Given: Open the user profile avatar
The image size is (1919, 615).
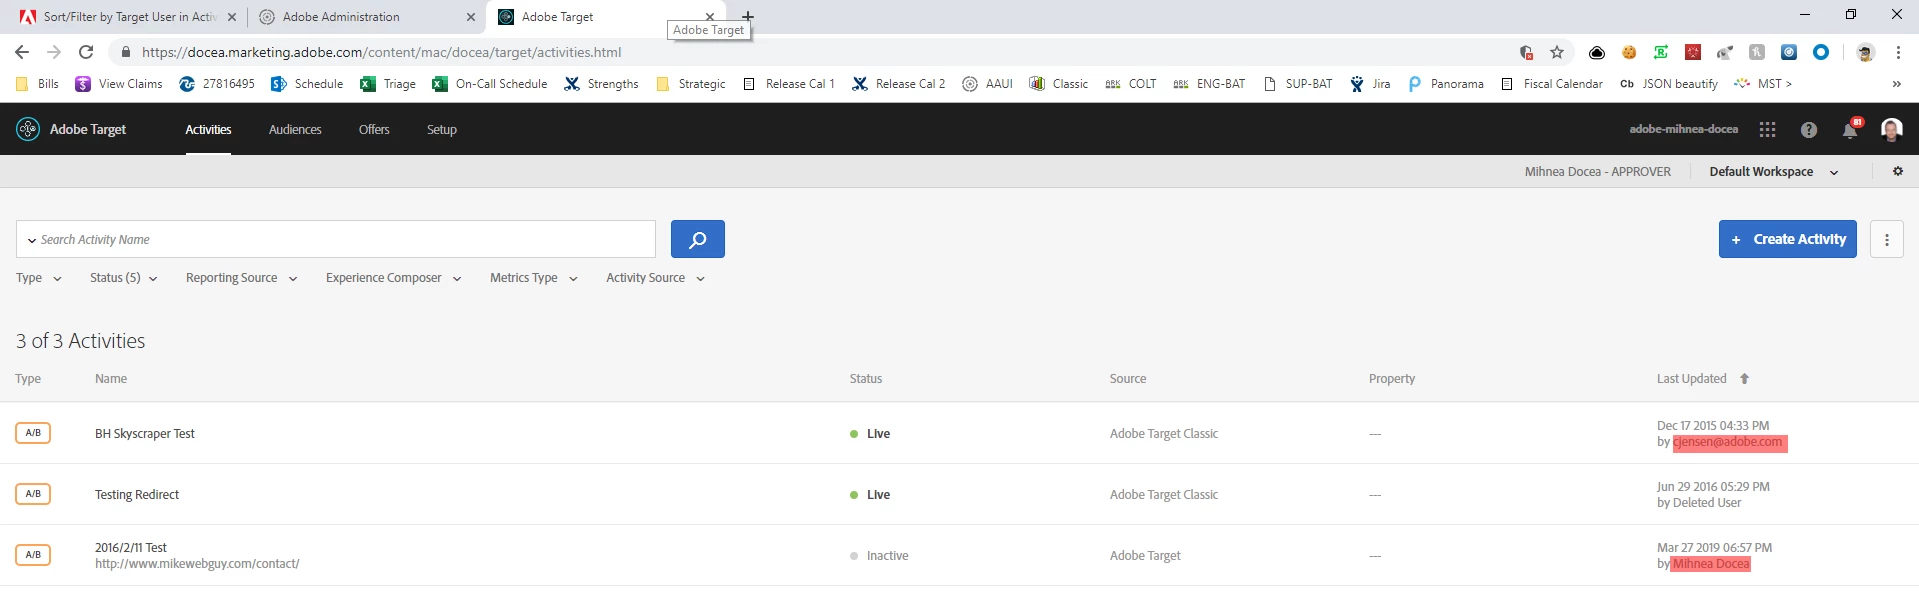Looking at the screenshot, I should [x=1891, y=129].
